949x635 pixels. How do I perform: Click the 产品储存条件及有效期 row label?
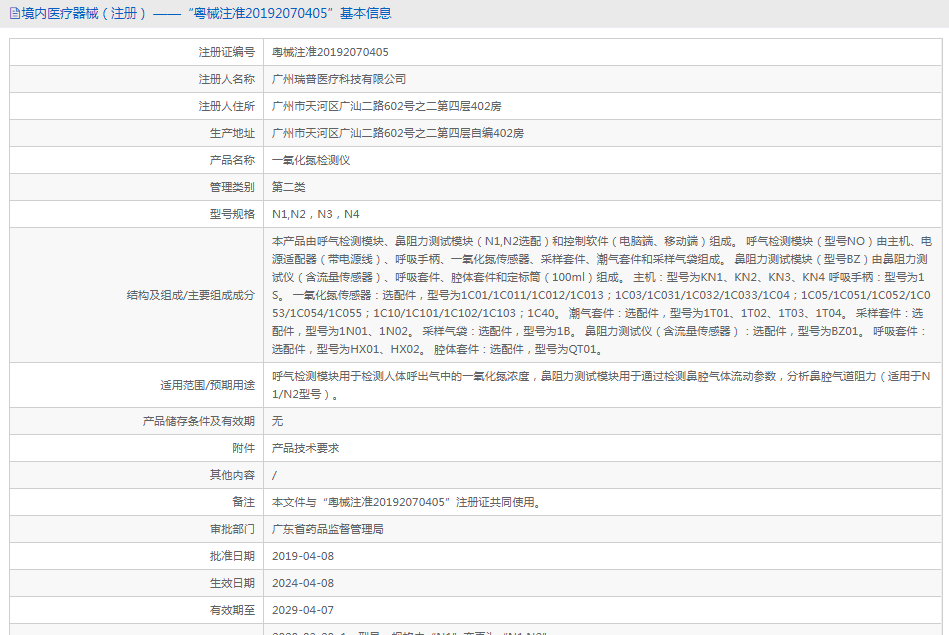coord(198,421)
